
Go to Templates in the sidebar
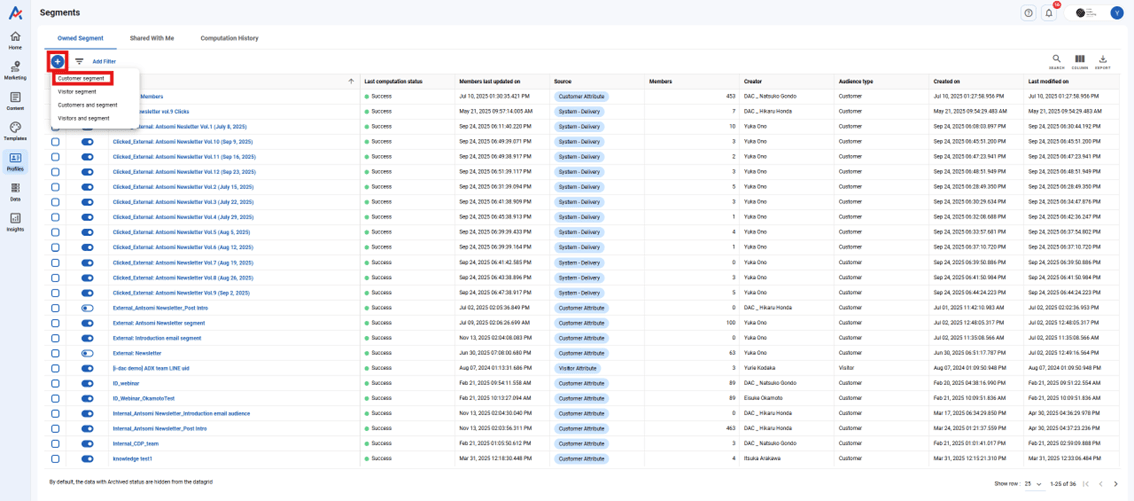[x=15, y=131]
